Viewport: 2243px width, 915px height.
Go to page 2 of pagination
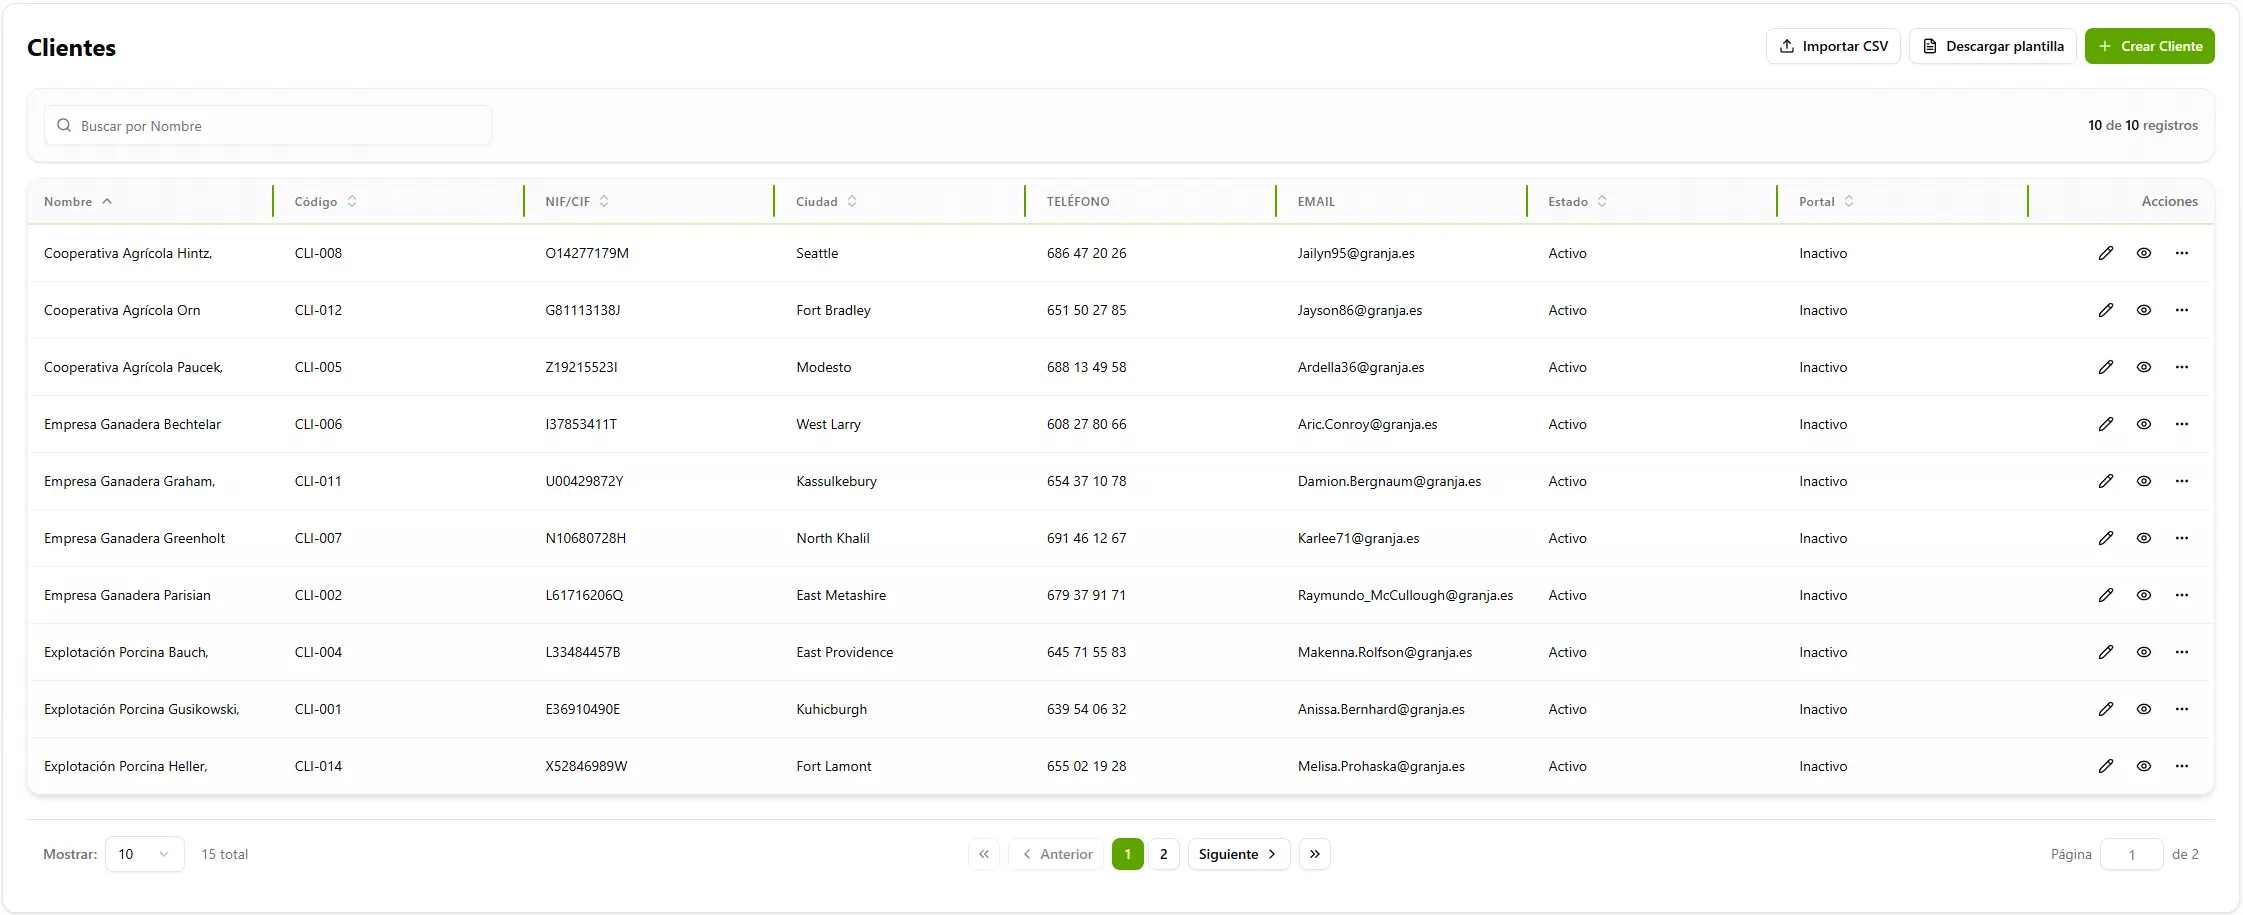pos(1163,854)
